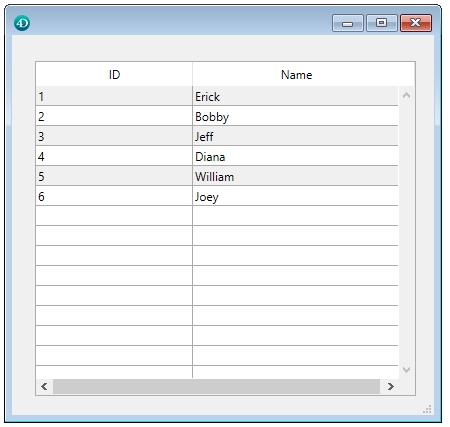Click the vertical scrollbar up arrow
The height and width of the screenshot is (427, 450).
tap(406, 96)
